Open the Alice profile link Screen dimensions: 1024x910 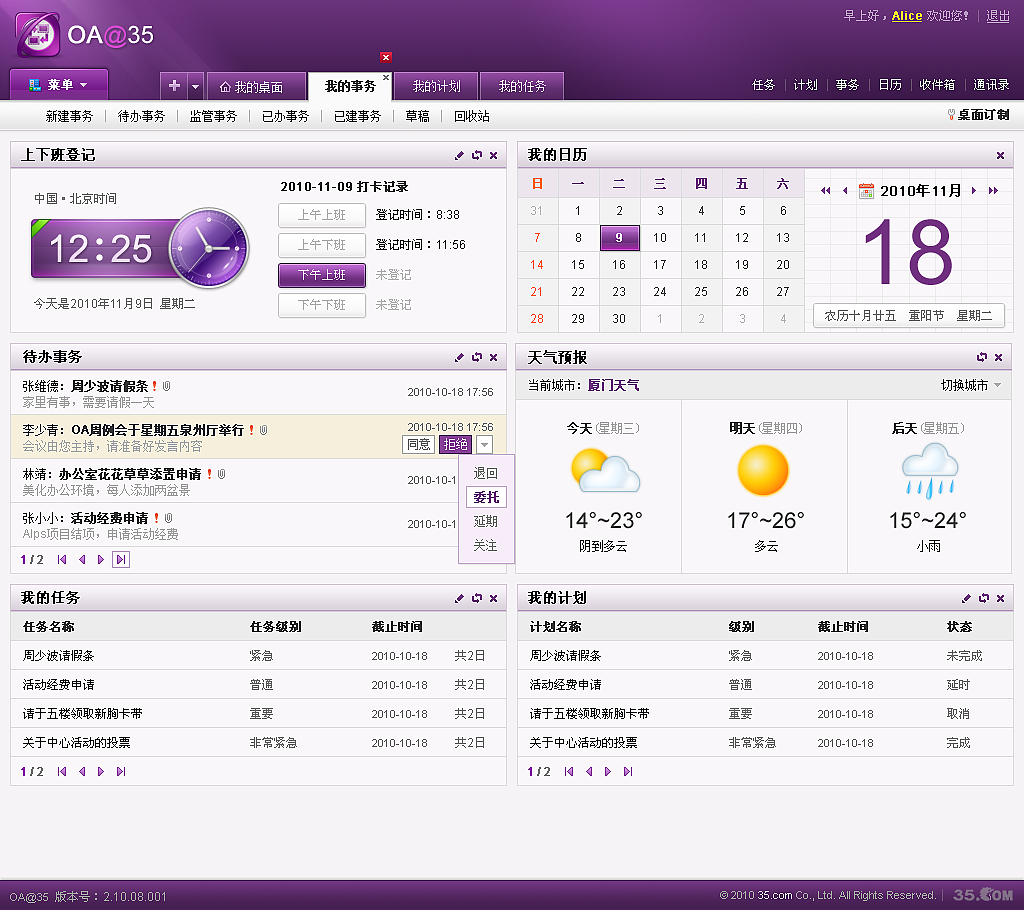906,16
